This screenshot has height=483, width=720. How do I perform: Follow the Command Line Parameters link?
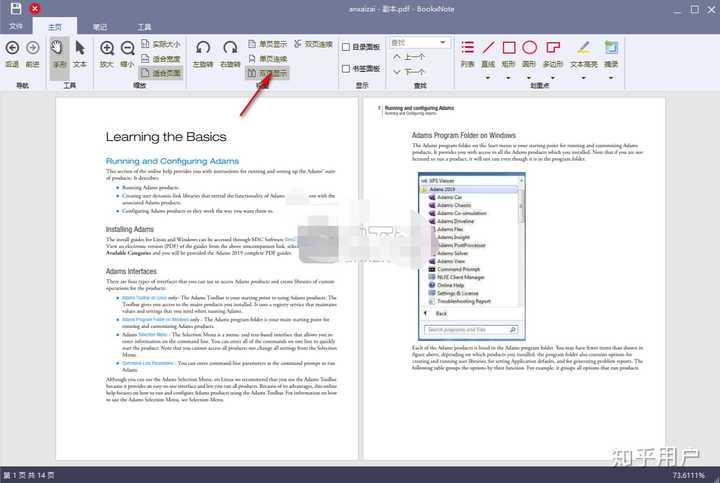click(148, 363)
